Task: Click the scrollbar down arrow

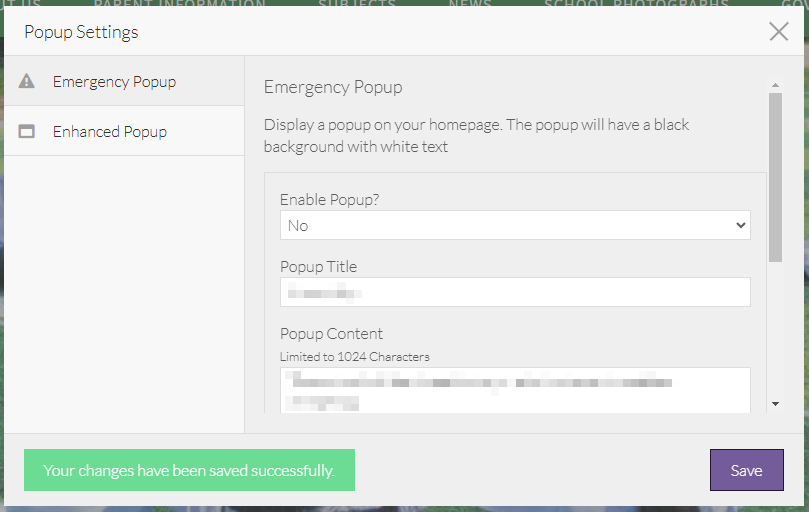Action: coord(775,403)
